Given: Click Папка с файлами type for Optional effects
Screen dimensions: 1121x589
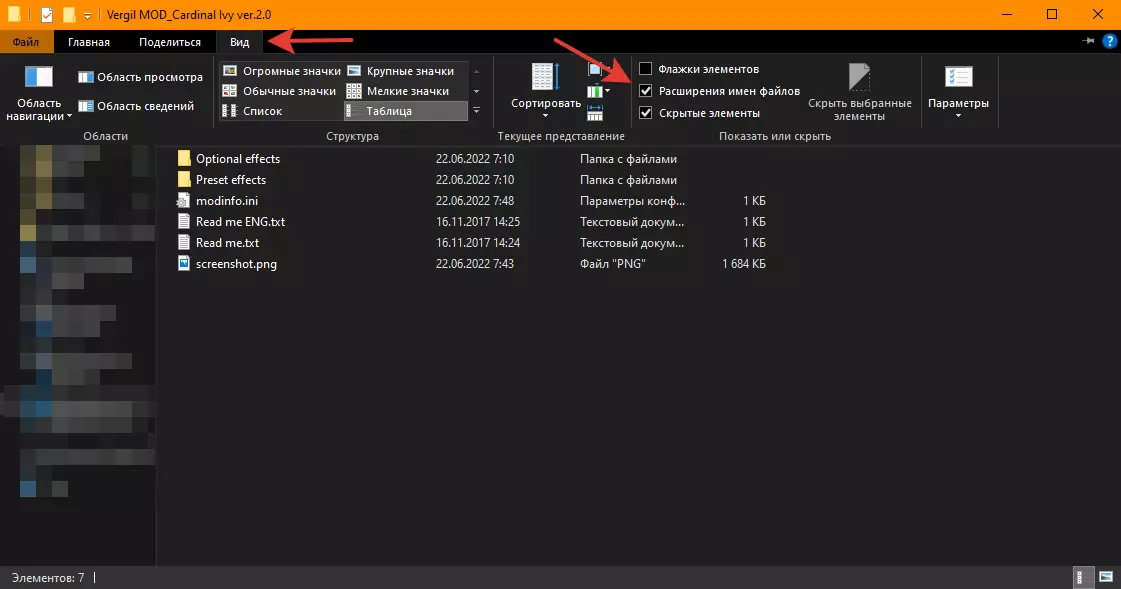Looking at the screenshot, I should pyautogui.click(x=628, y=159).
